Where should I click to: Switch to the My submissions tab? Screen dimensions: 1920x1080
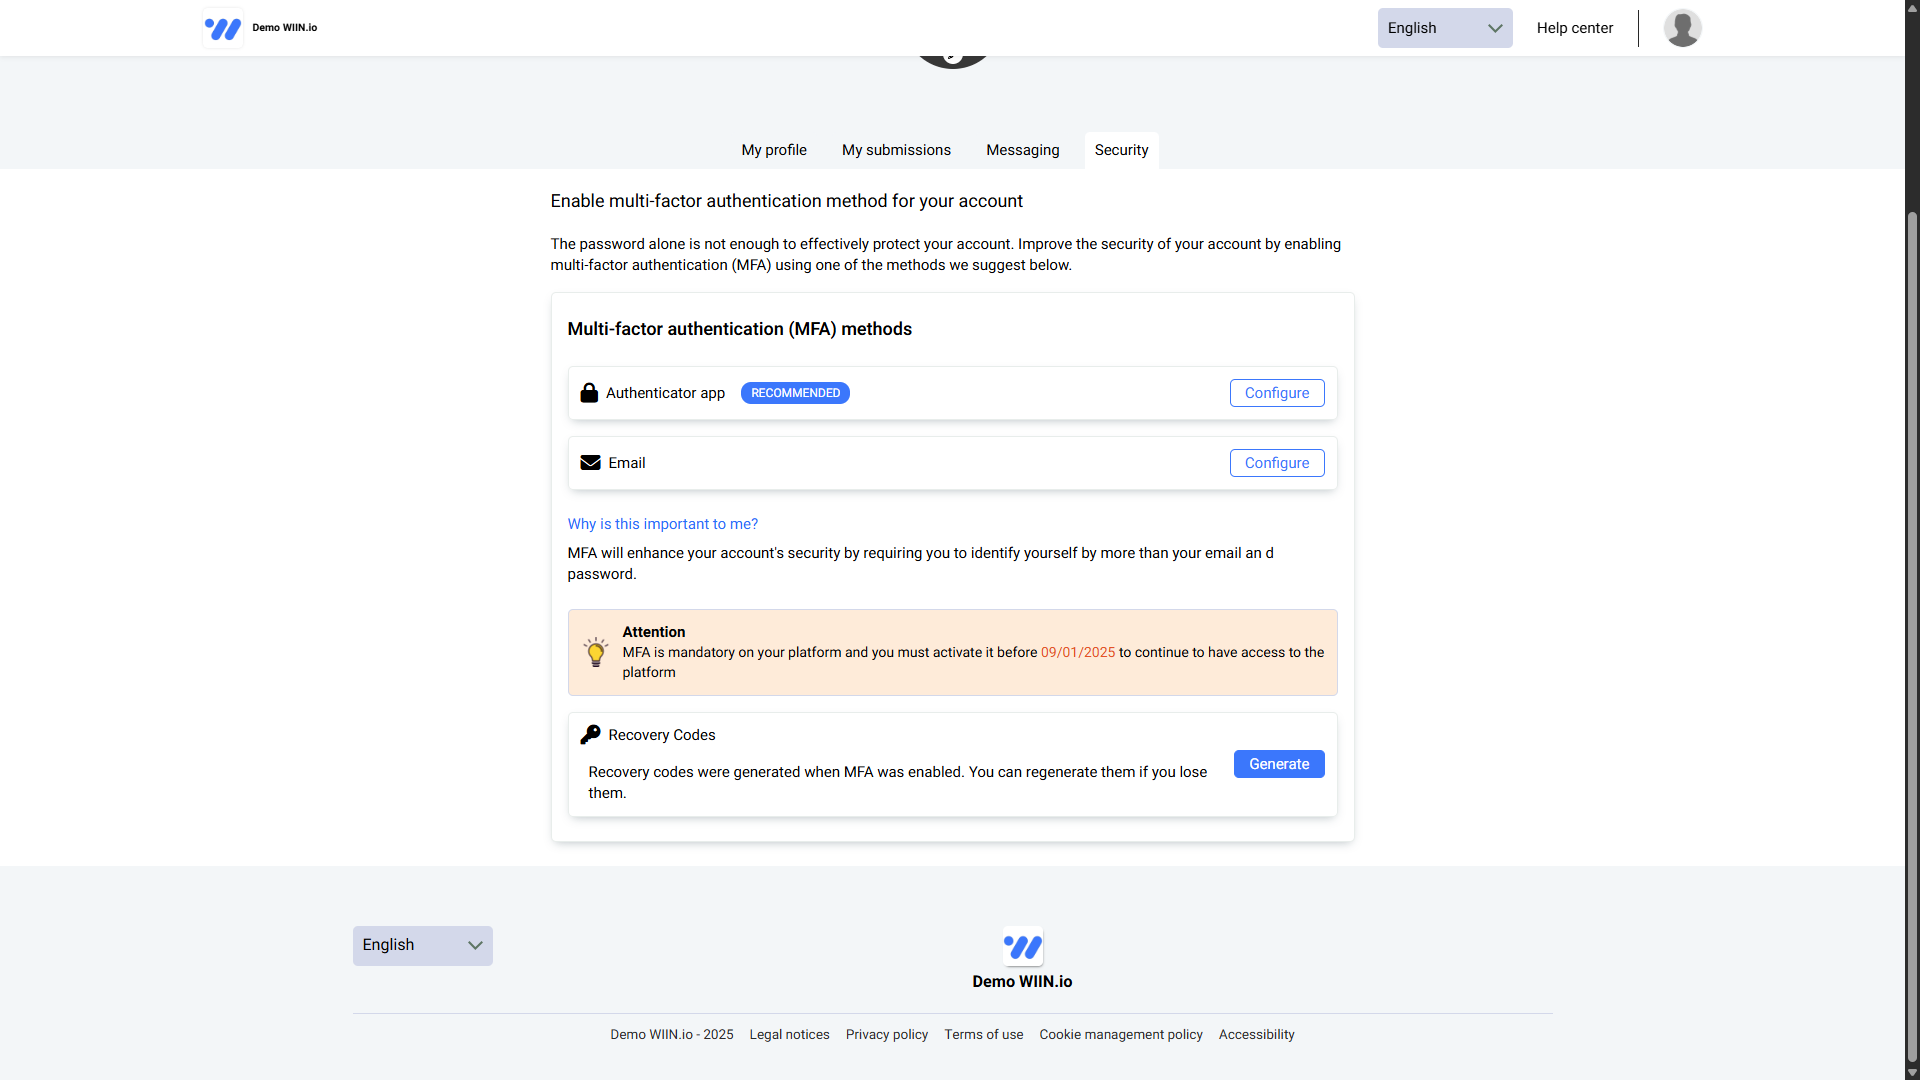(896, 150)
